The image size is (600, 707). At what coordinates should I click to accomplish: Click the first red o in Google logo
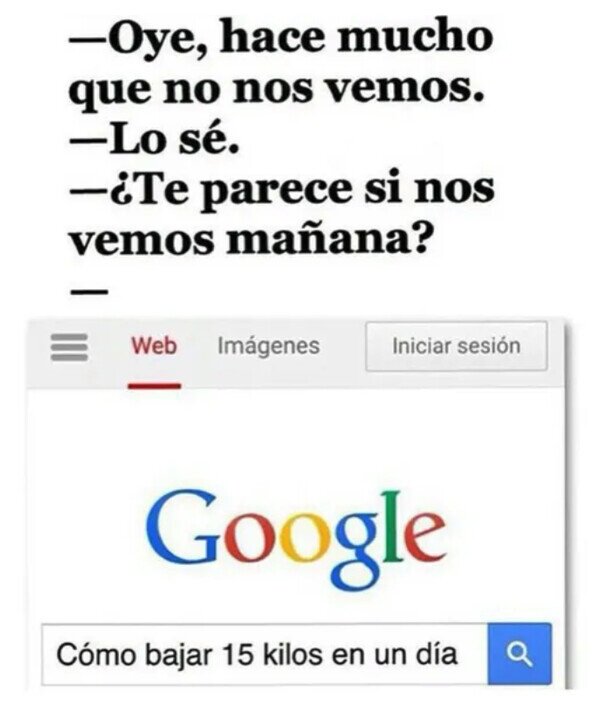coord(248,538)
